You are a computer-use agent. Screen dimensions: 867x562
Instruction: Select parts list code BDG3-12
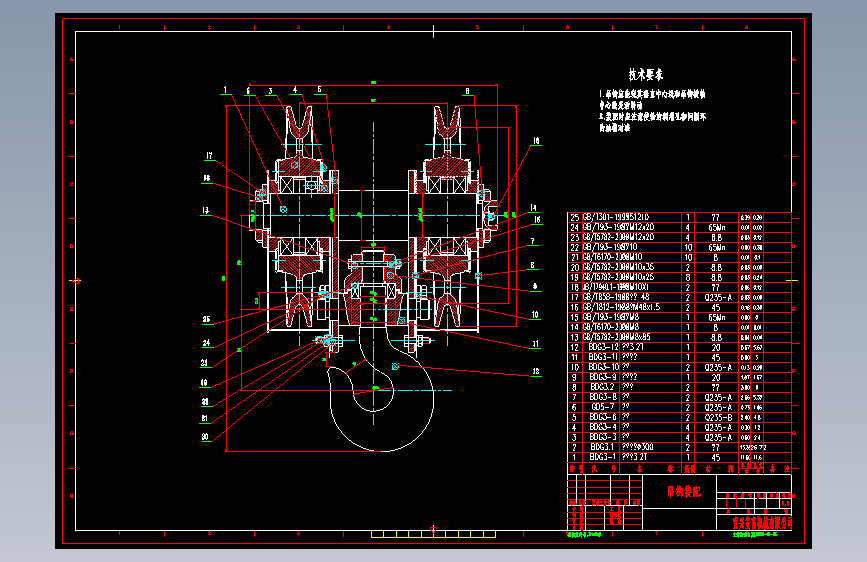(603, 347)
